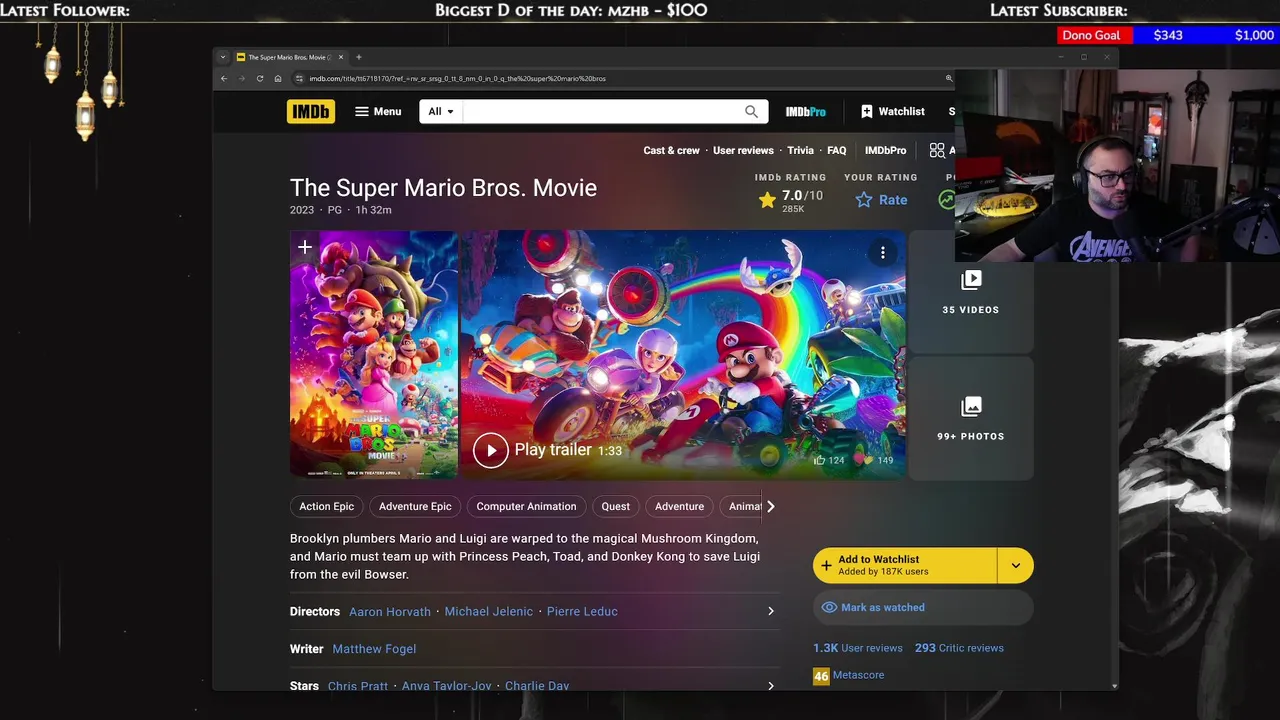Click the all topics grid icon

point(937,150)
